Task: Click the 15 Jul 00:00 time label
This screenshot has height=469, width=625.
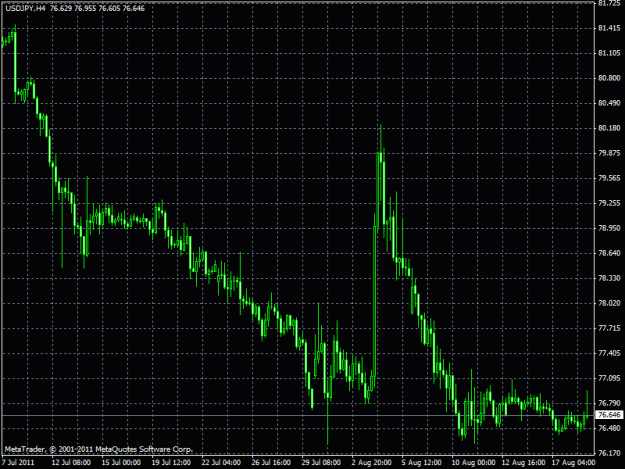Action: pos(121,463)
